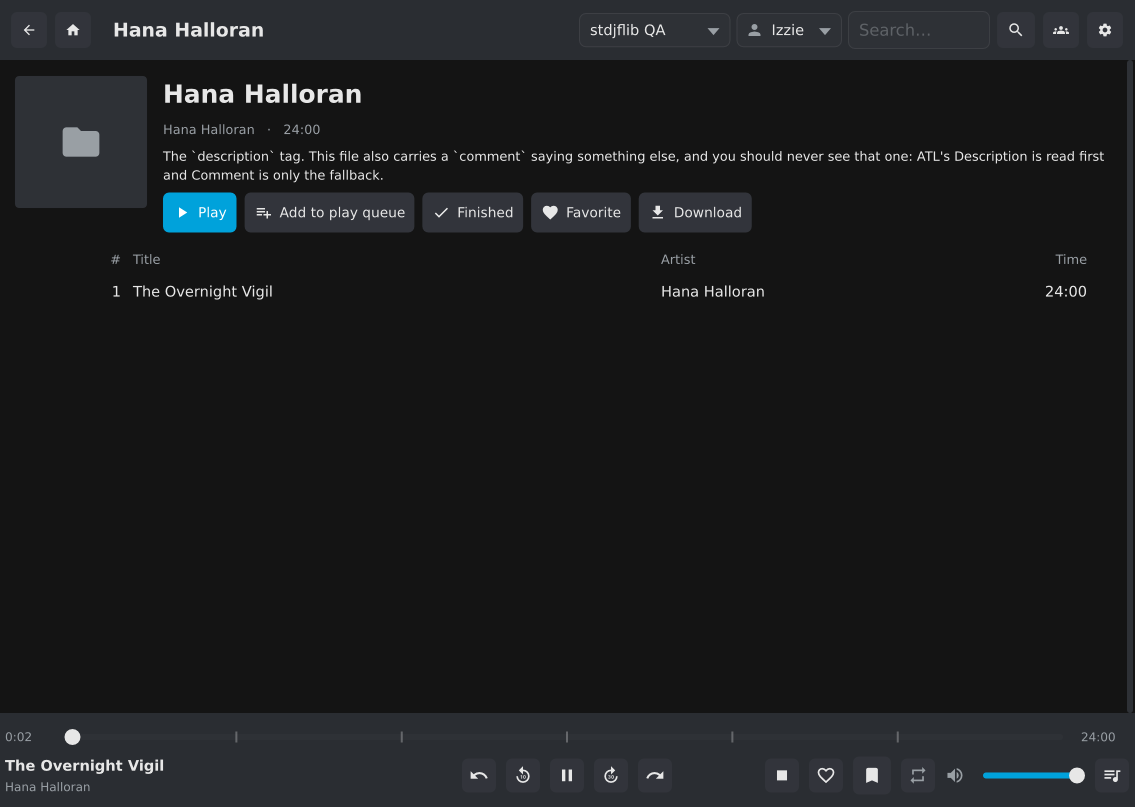Image resolution: width=1135 pixels, height=807 pixels.
Task: Toggle Favorite for this album
Action: (581, 212)
